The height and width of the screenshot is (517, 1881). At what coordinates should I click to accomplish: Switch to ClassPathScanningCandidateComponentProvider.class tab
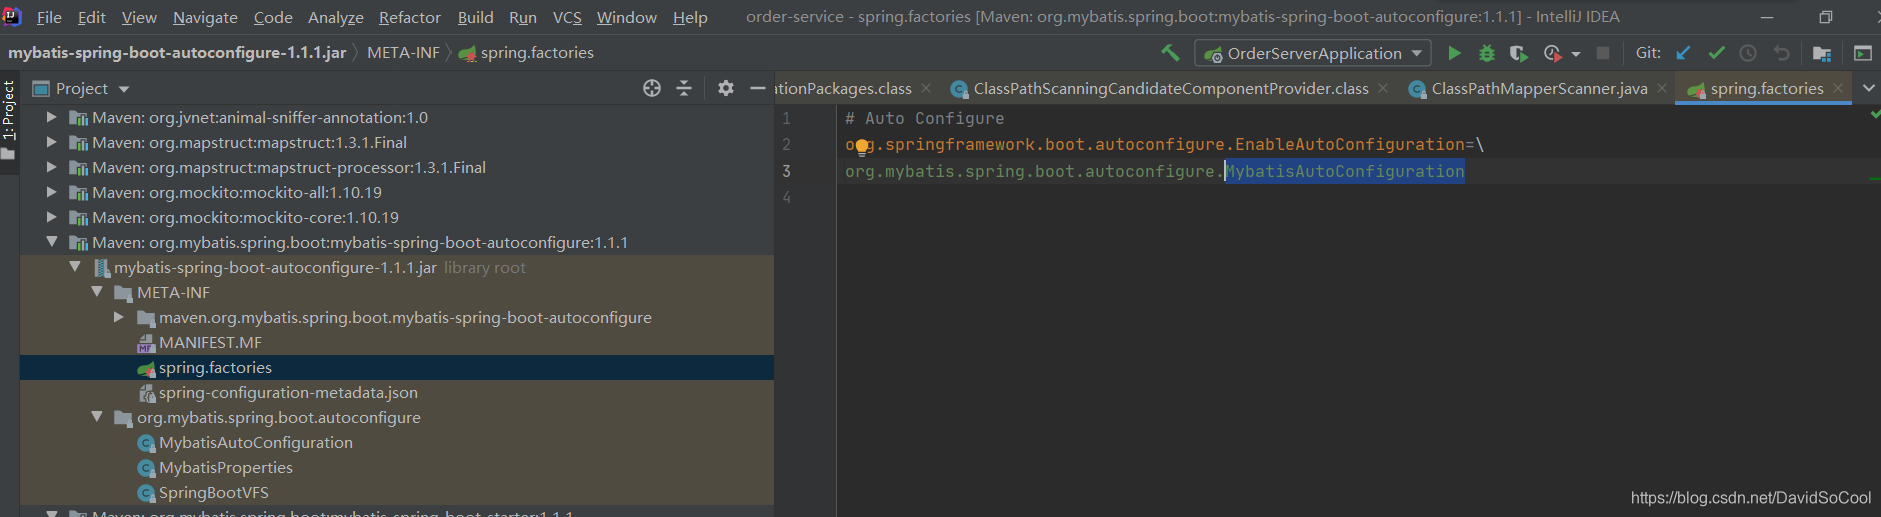[x=1171, y=89]
